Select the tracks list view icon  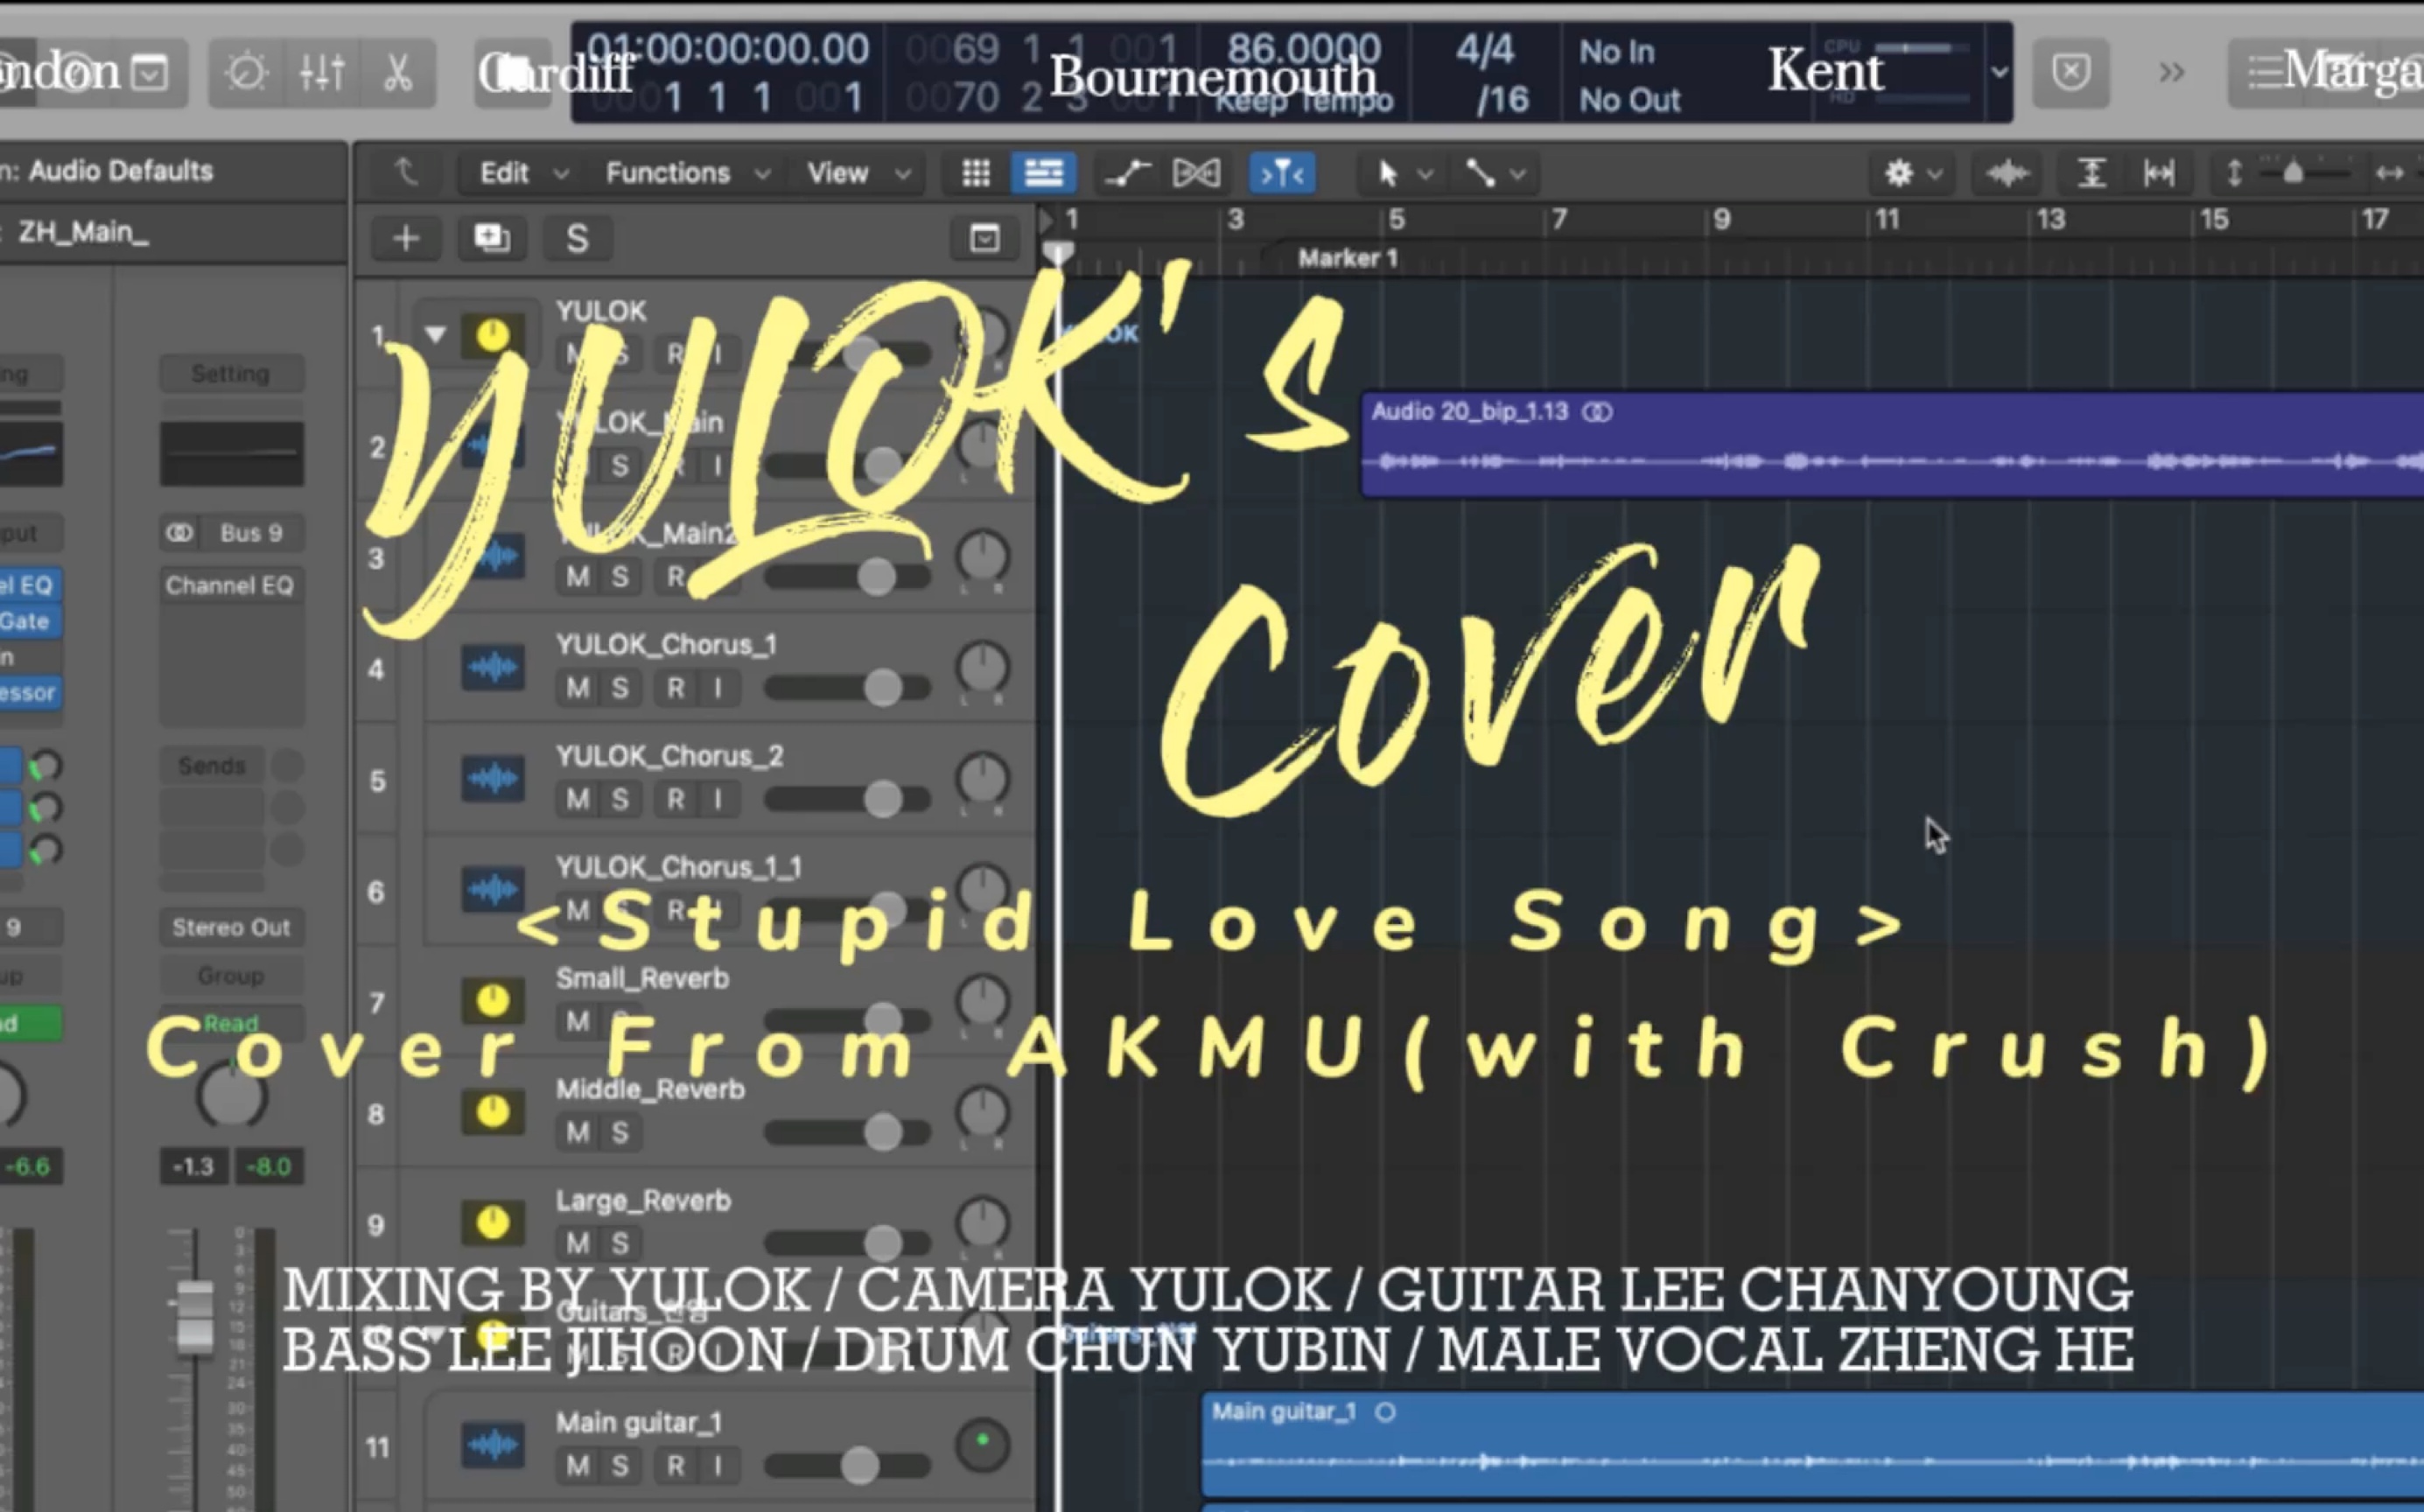pyautogui.click(x=1043, y=173)
